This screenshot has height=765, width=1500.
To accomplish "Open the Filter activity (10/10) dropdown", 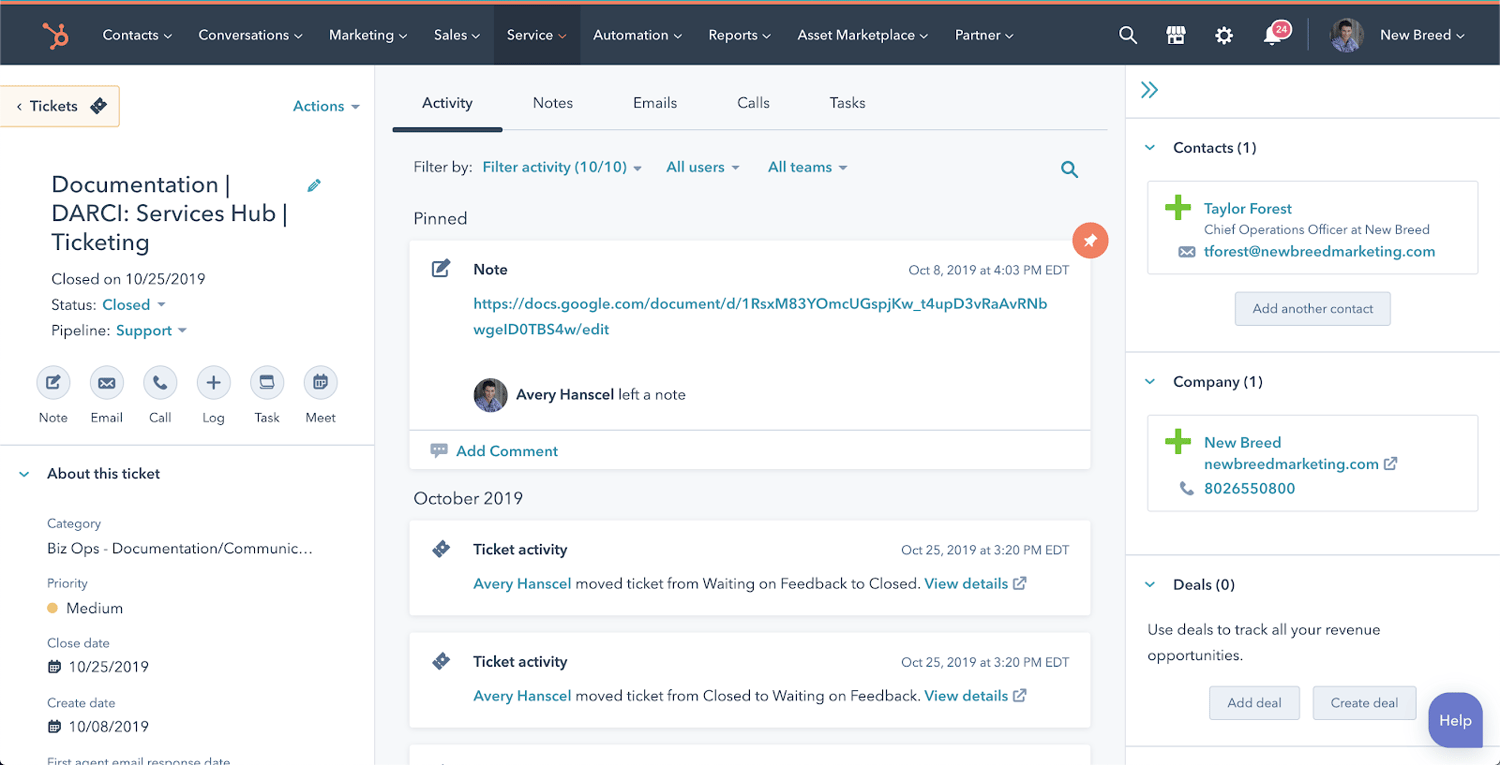I will [561, 167].
